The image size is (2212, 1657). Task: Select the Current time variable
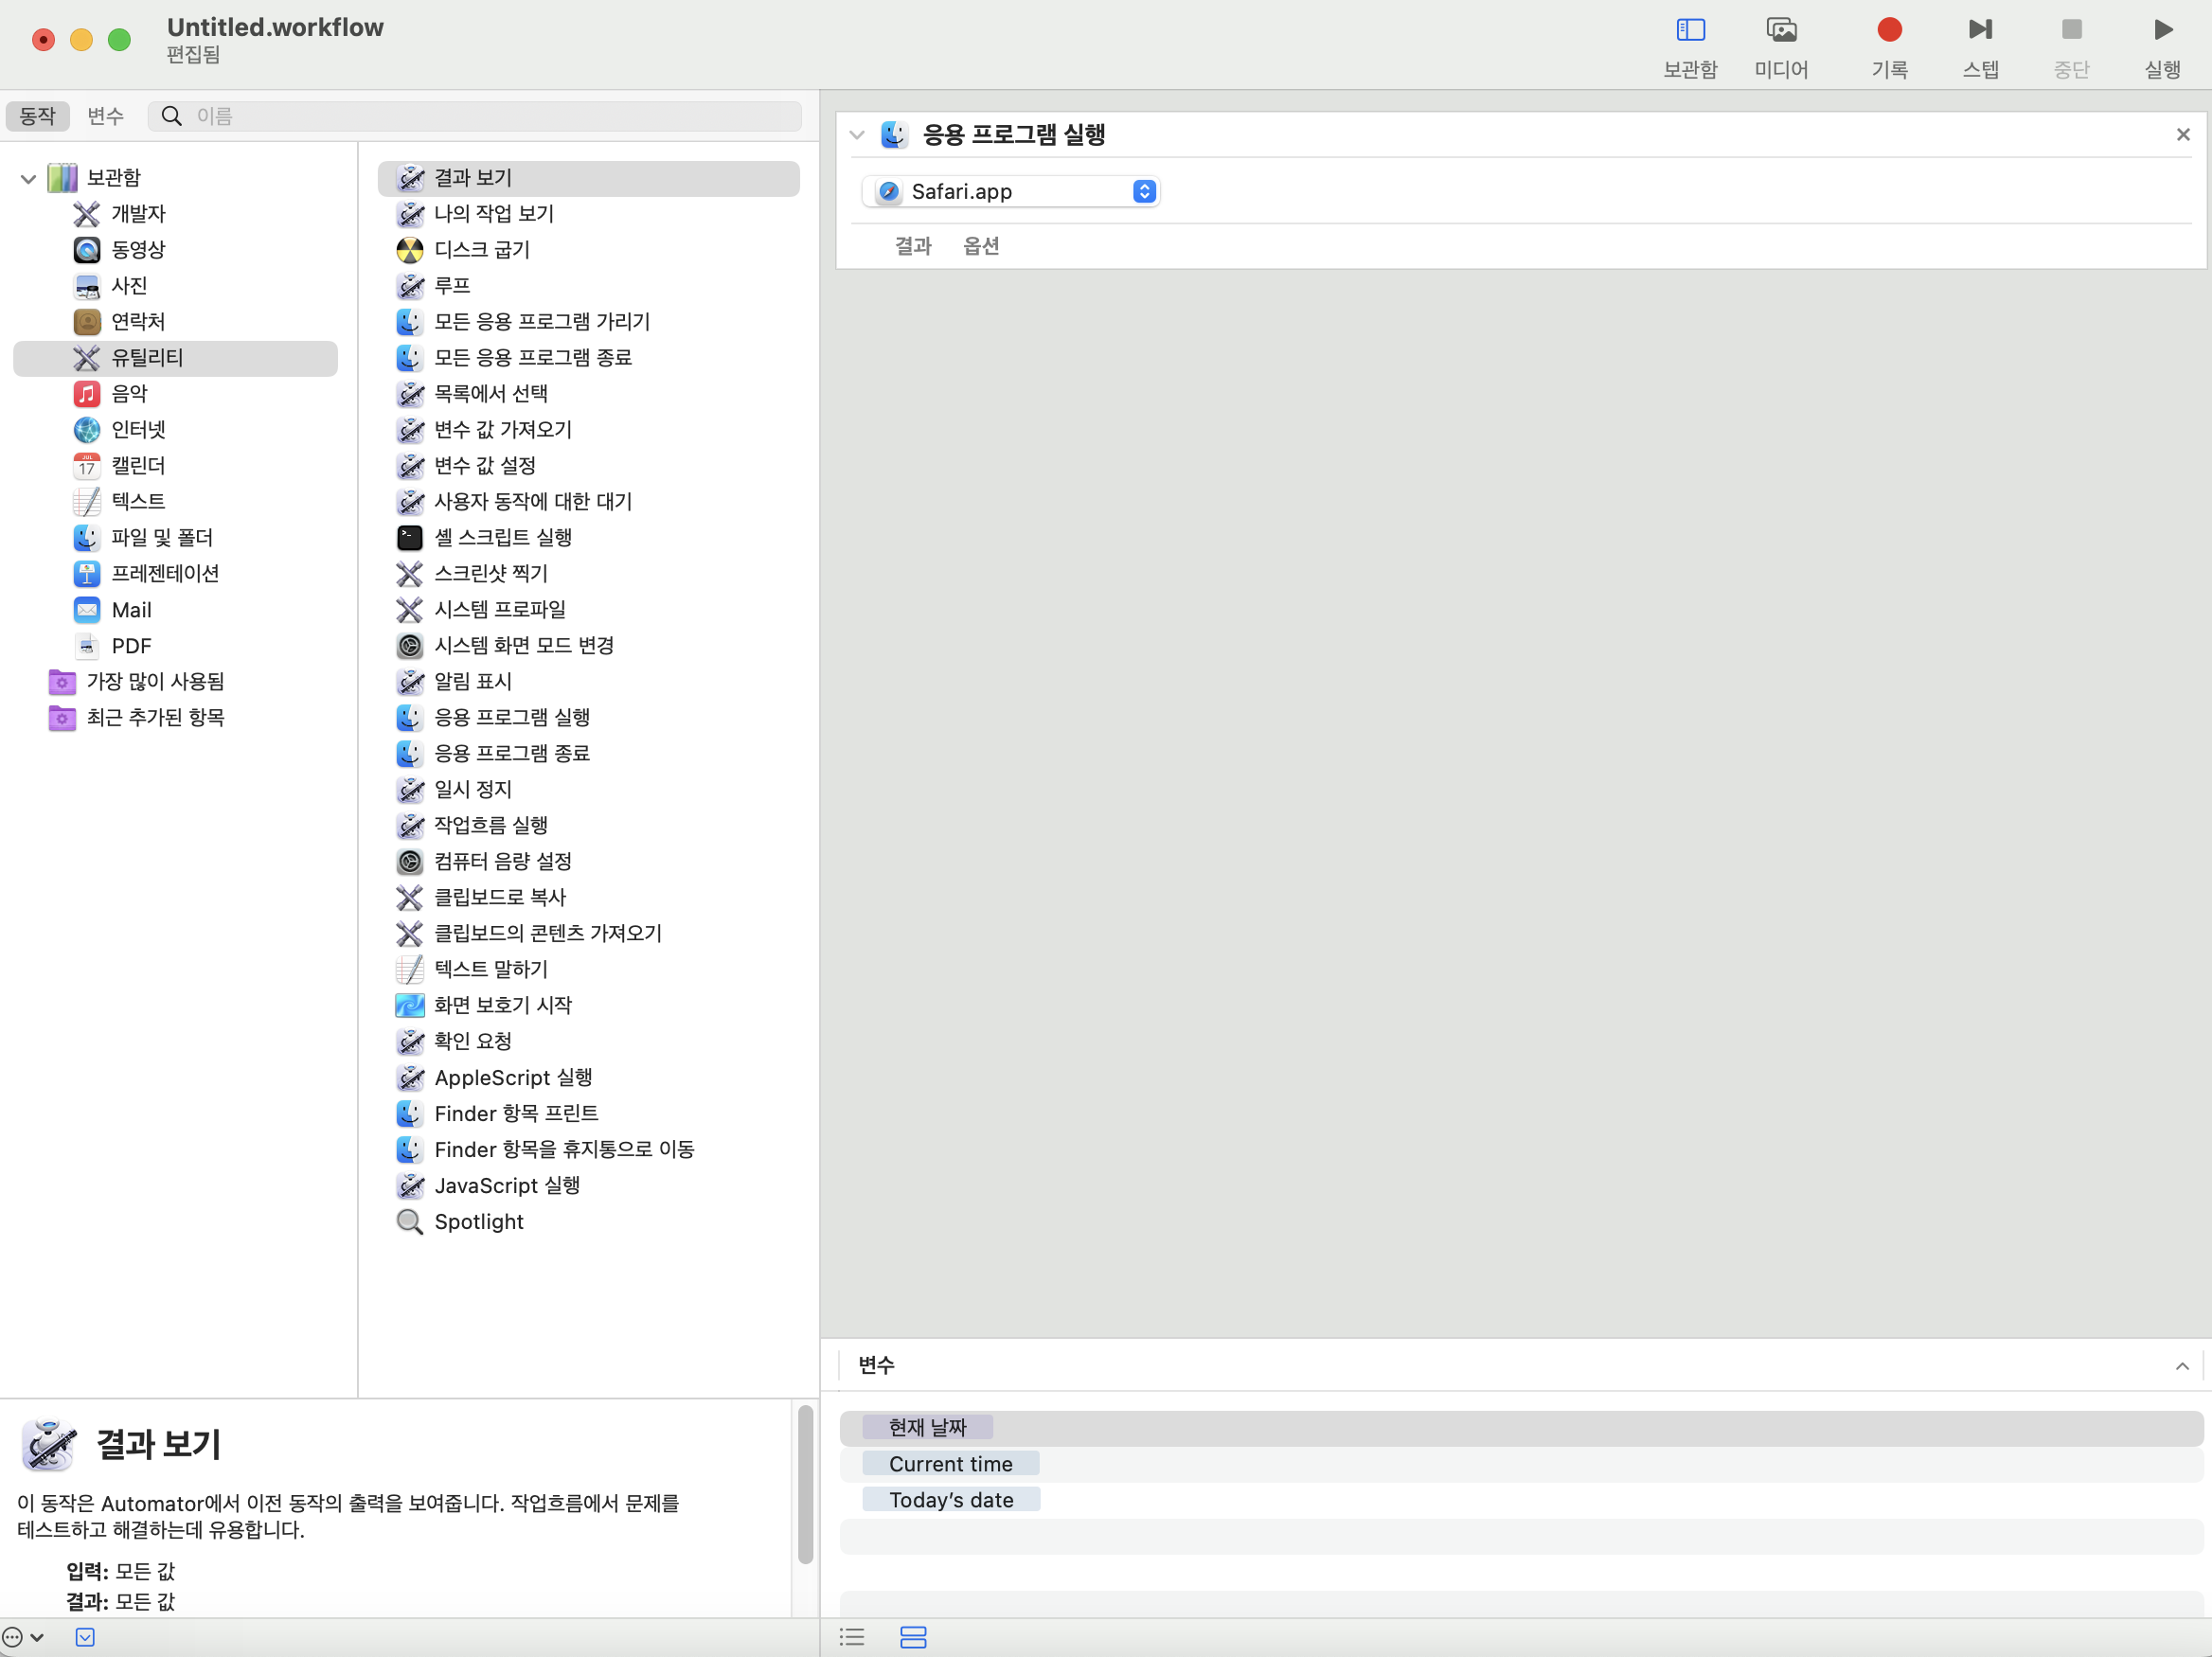point(951,1464)
